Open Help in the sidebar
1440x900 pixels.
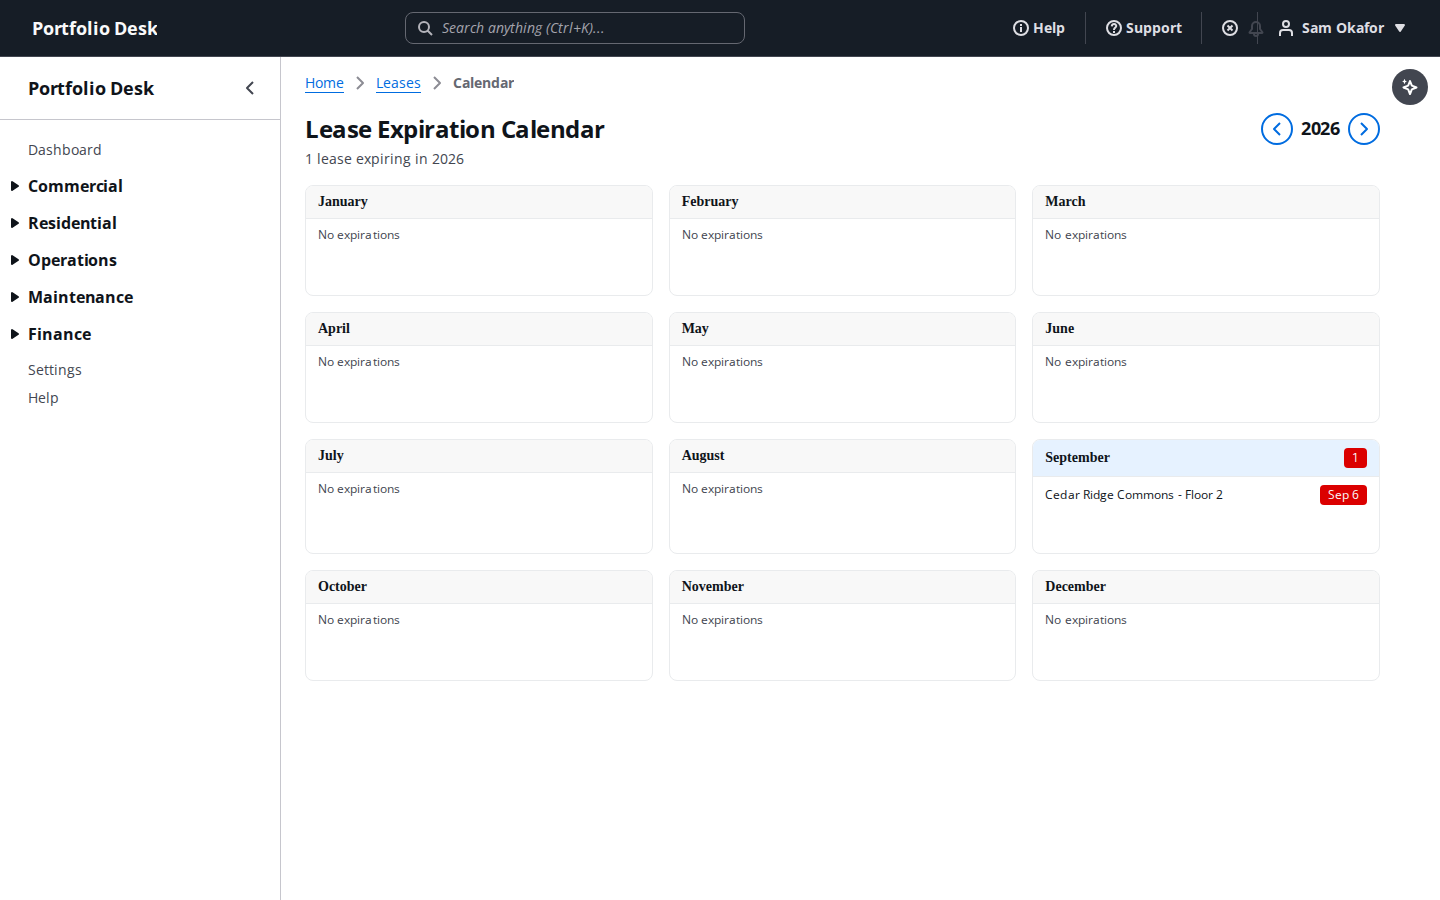click(43, 398)
